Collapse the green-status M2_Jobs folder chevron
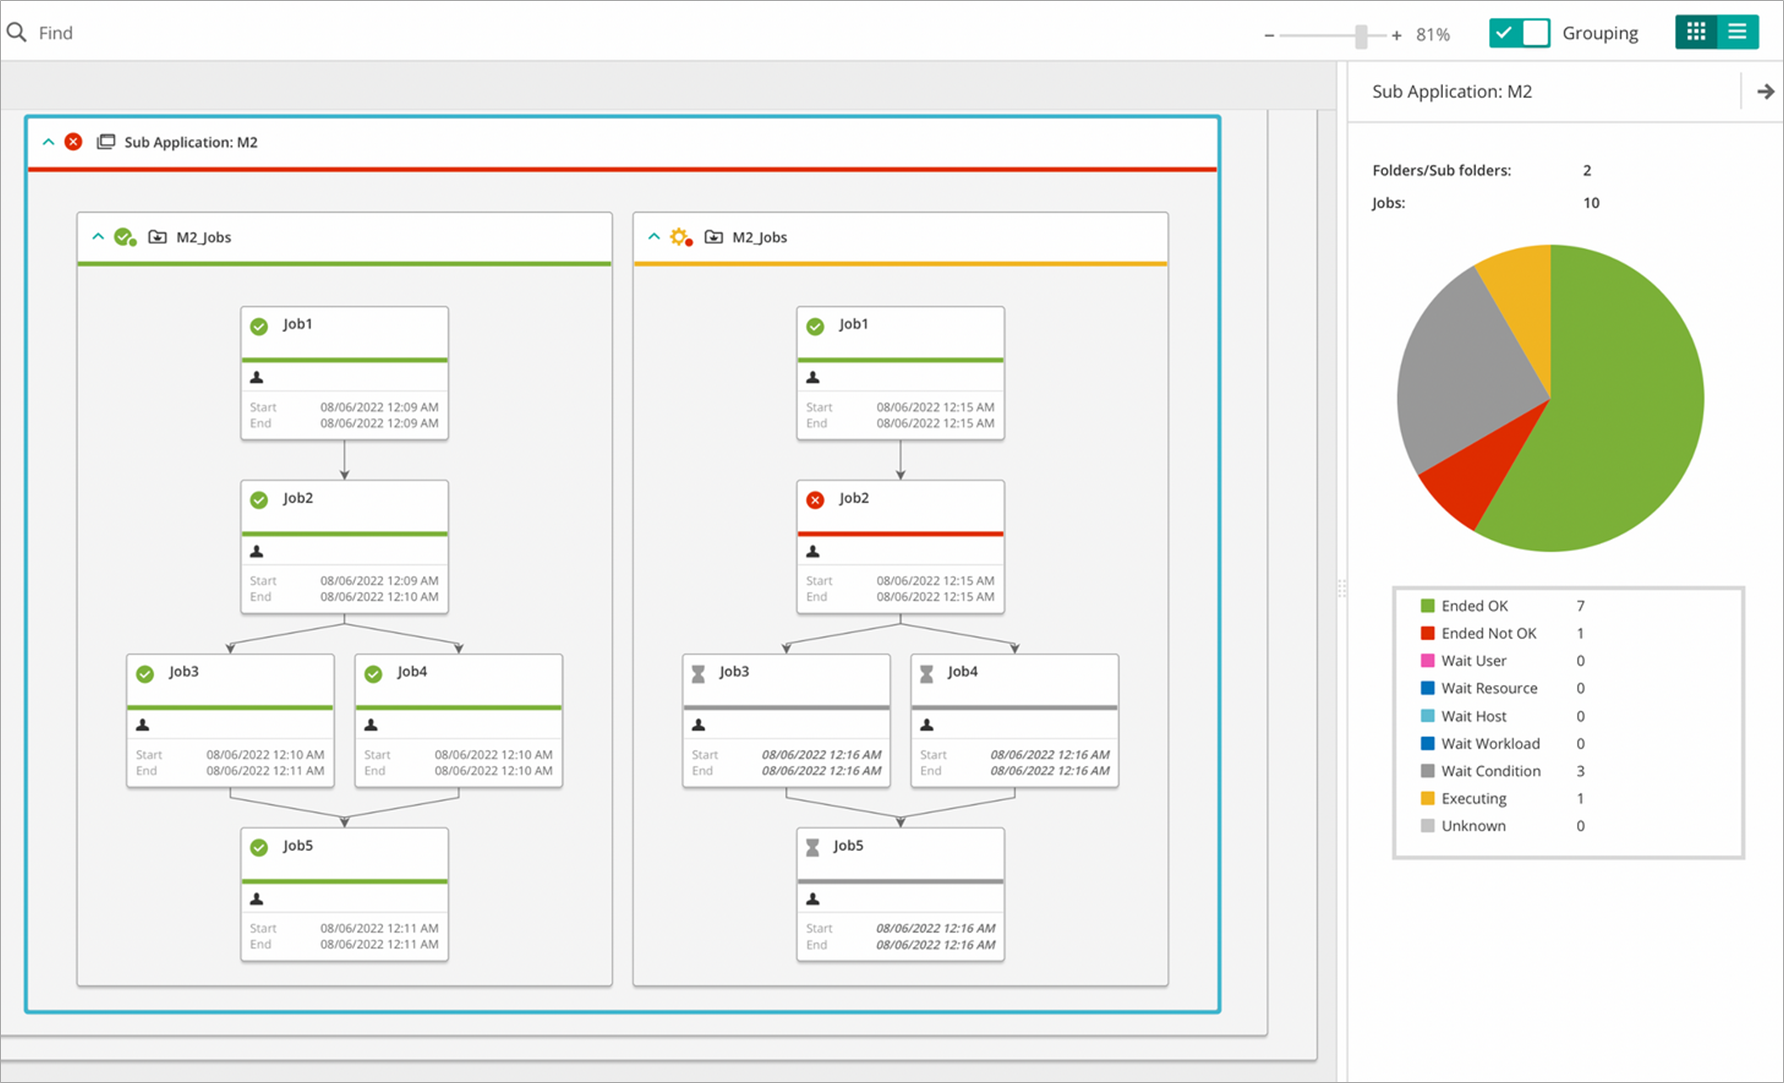 coord(98,237)
